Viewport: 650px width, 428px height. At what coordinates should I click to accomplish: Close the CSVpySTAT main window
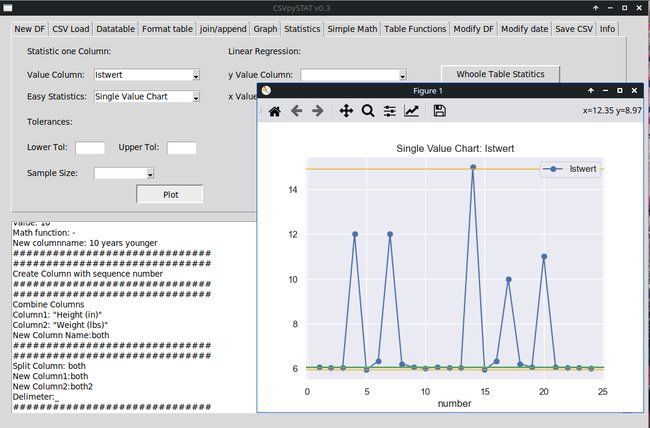(639, 8)
